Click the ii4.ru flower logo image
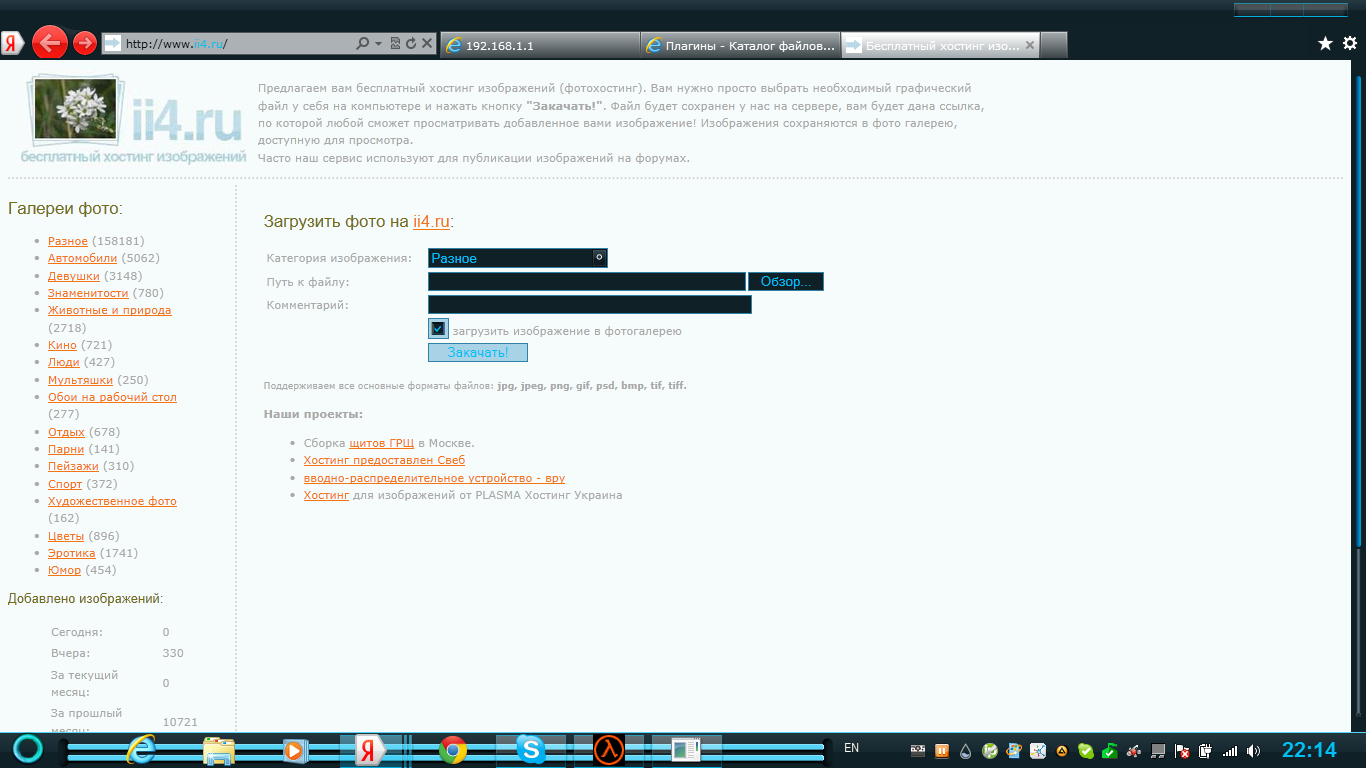The height and width of the screenshot is (768, 1366). click(x=132, y=118)
